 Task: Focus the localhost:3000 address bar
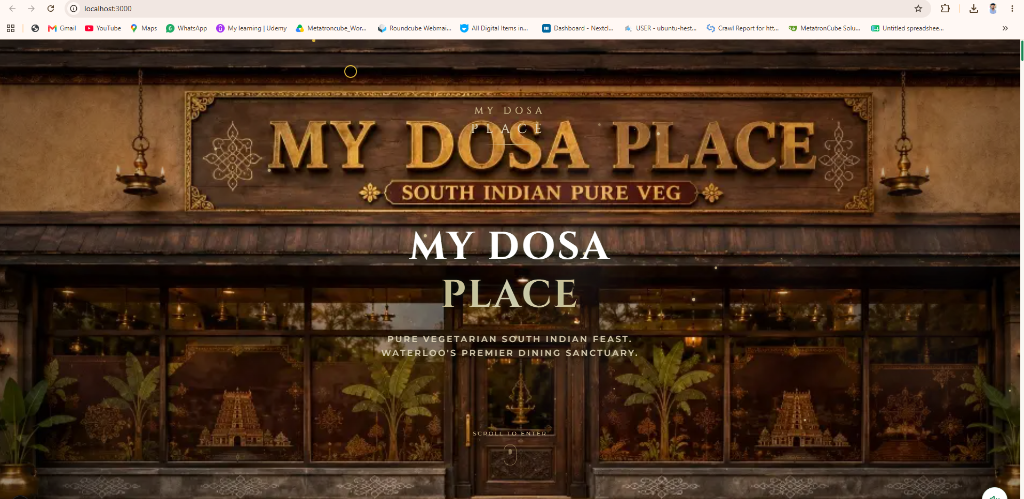[x=496, y=8]
